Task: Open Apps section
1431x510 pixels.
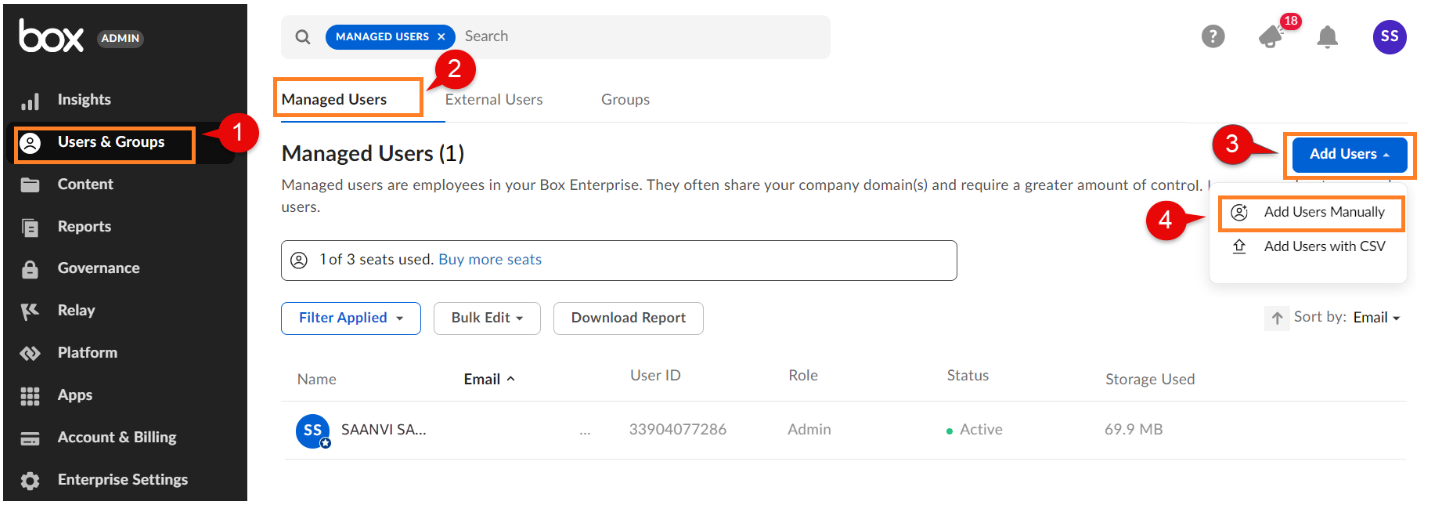Action: (x=75, y=395)
